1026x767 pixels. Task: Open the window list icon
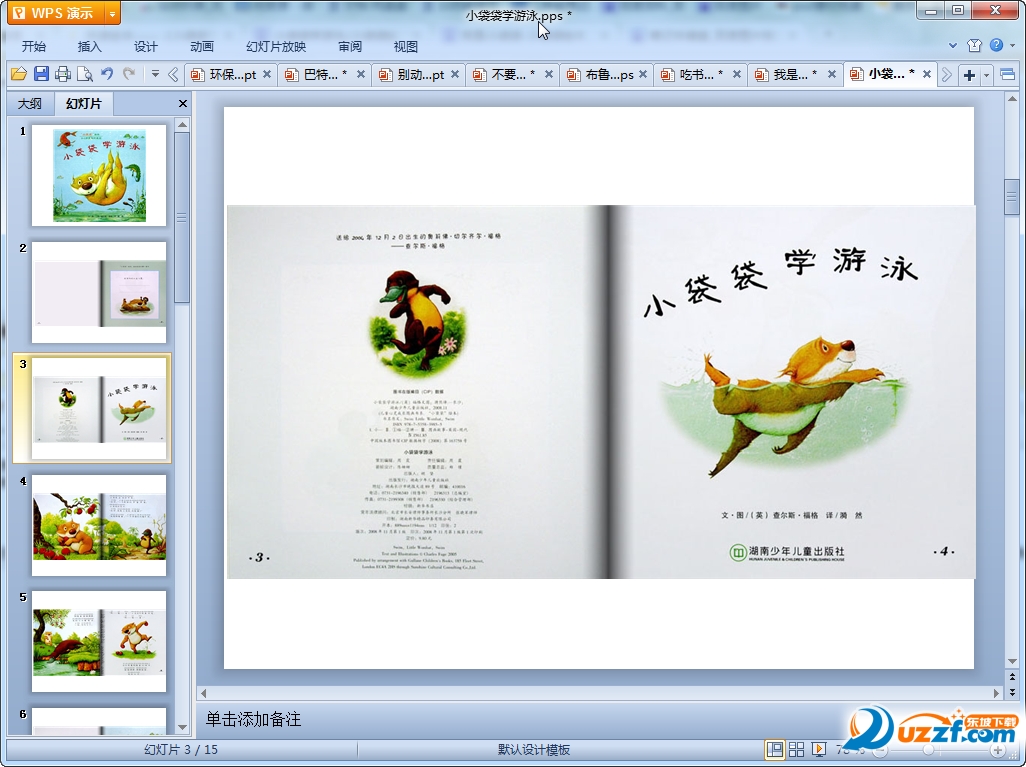pyautogui.click(x=1008, y=75)
